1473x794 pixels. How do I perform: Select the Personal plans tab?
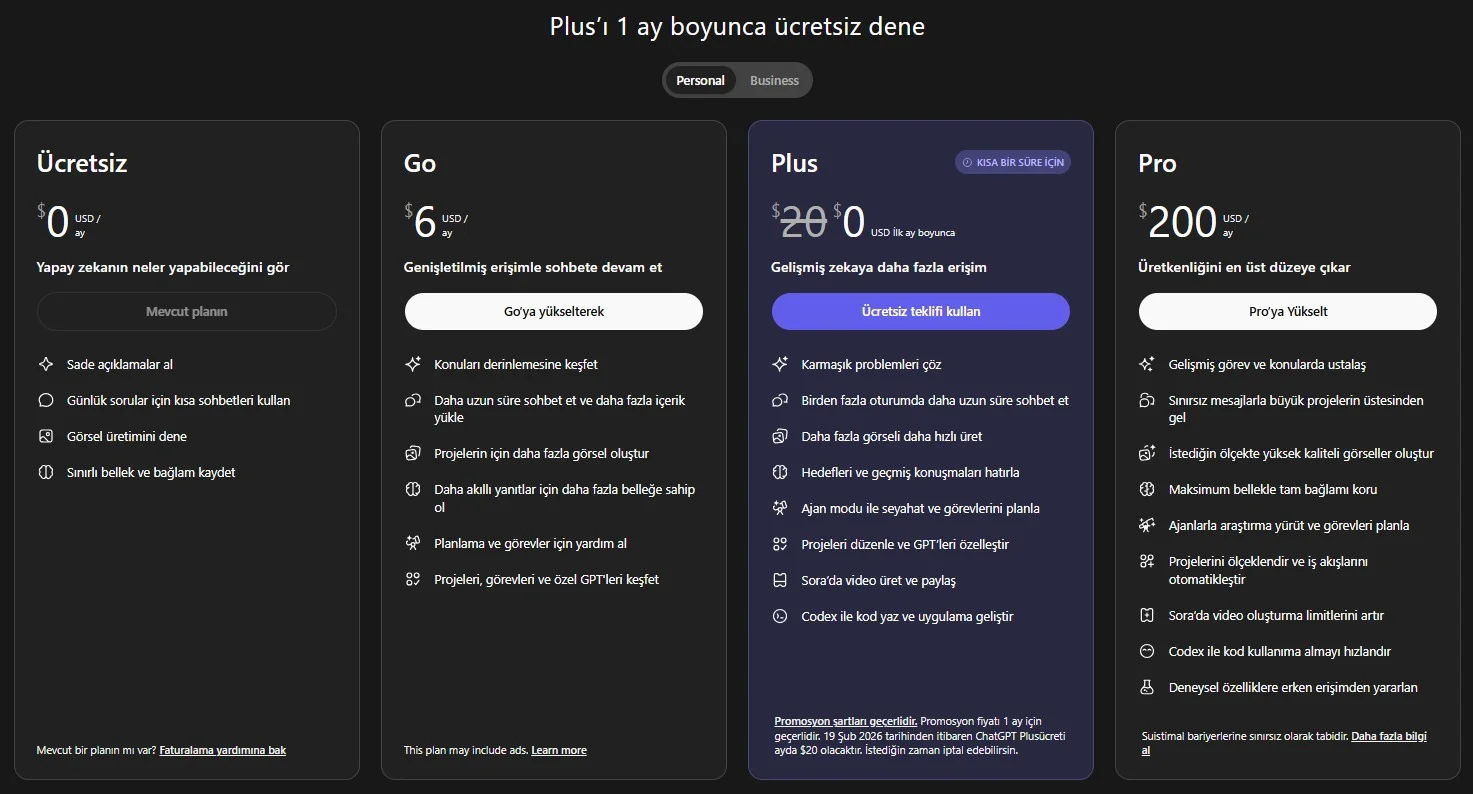pos(700,81)
